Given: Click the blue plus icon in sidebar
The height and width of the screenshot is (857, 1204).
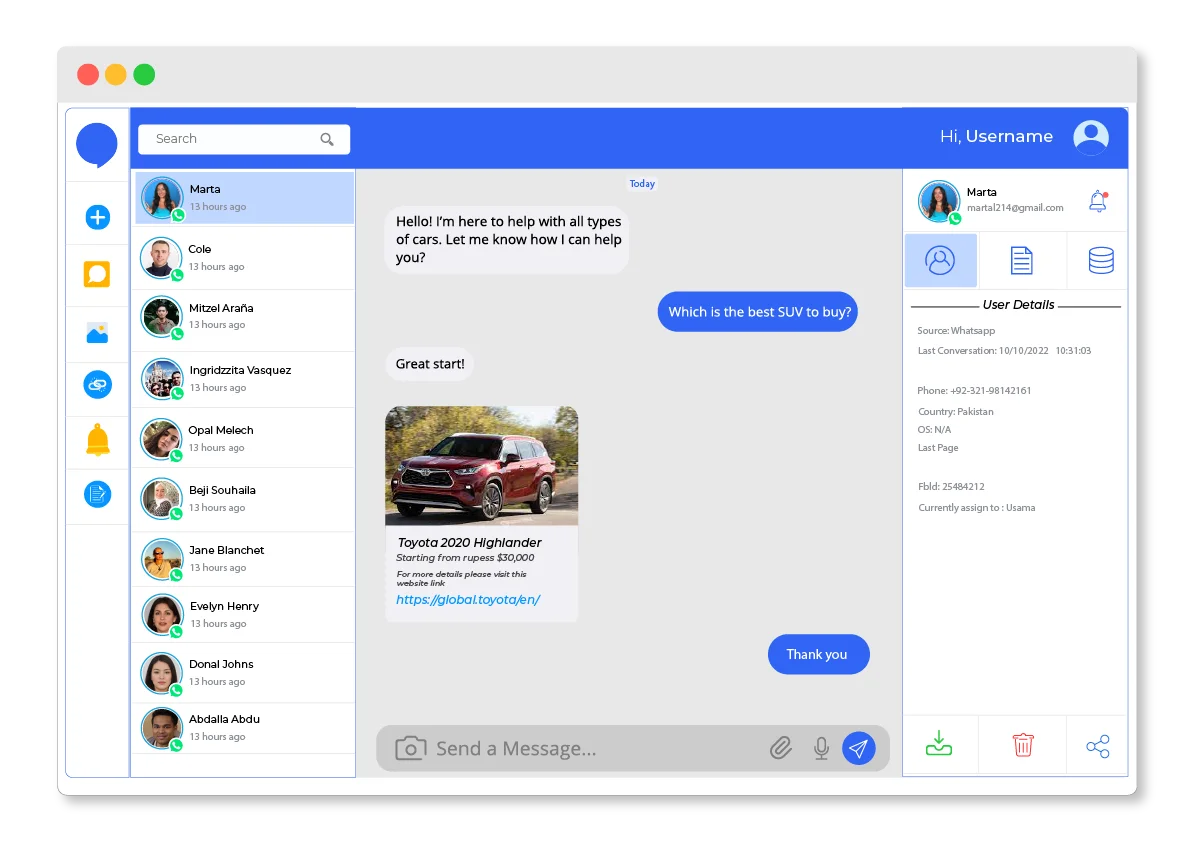Looking at the screenshot, I should click(x=97, y=217).
